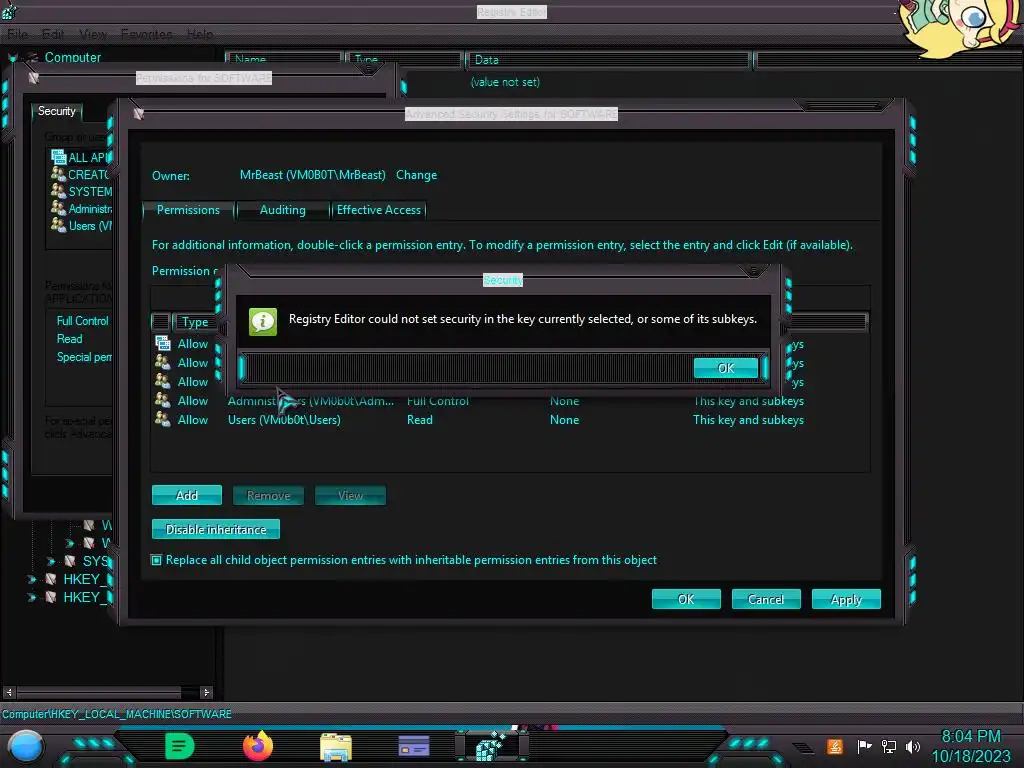Click the Advanced Security Settings window title icon
The width and height of the screenshot is (1024, 768).
(x=138, y=114)
